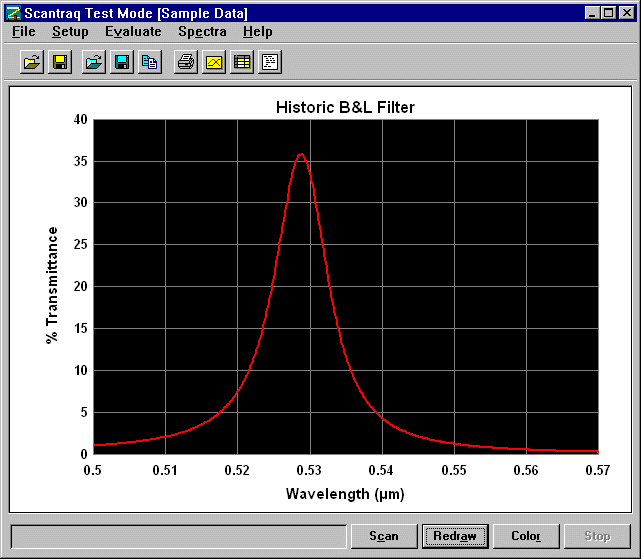Screen dimensions: 641x559
Task: Click the Scantraq app icon in title bar
Action: pos(13,13)
